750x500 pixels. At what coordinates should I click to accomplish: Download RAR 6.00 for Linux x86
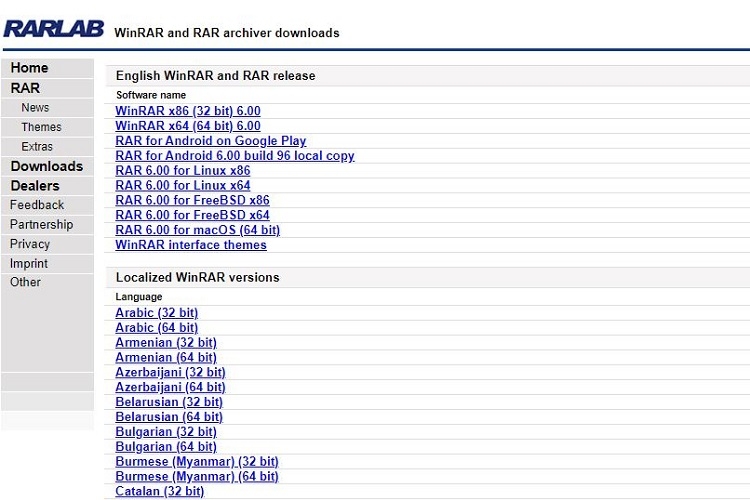point(183,170)
